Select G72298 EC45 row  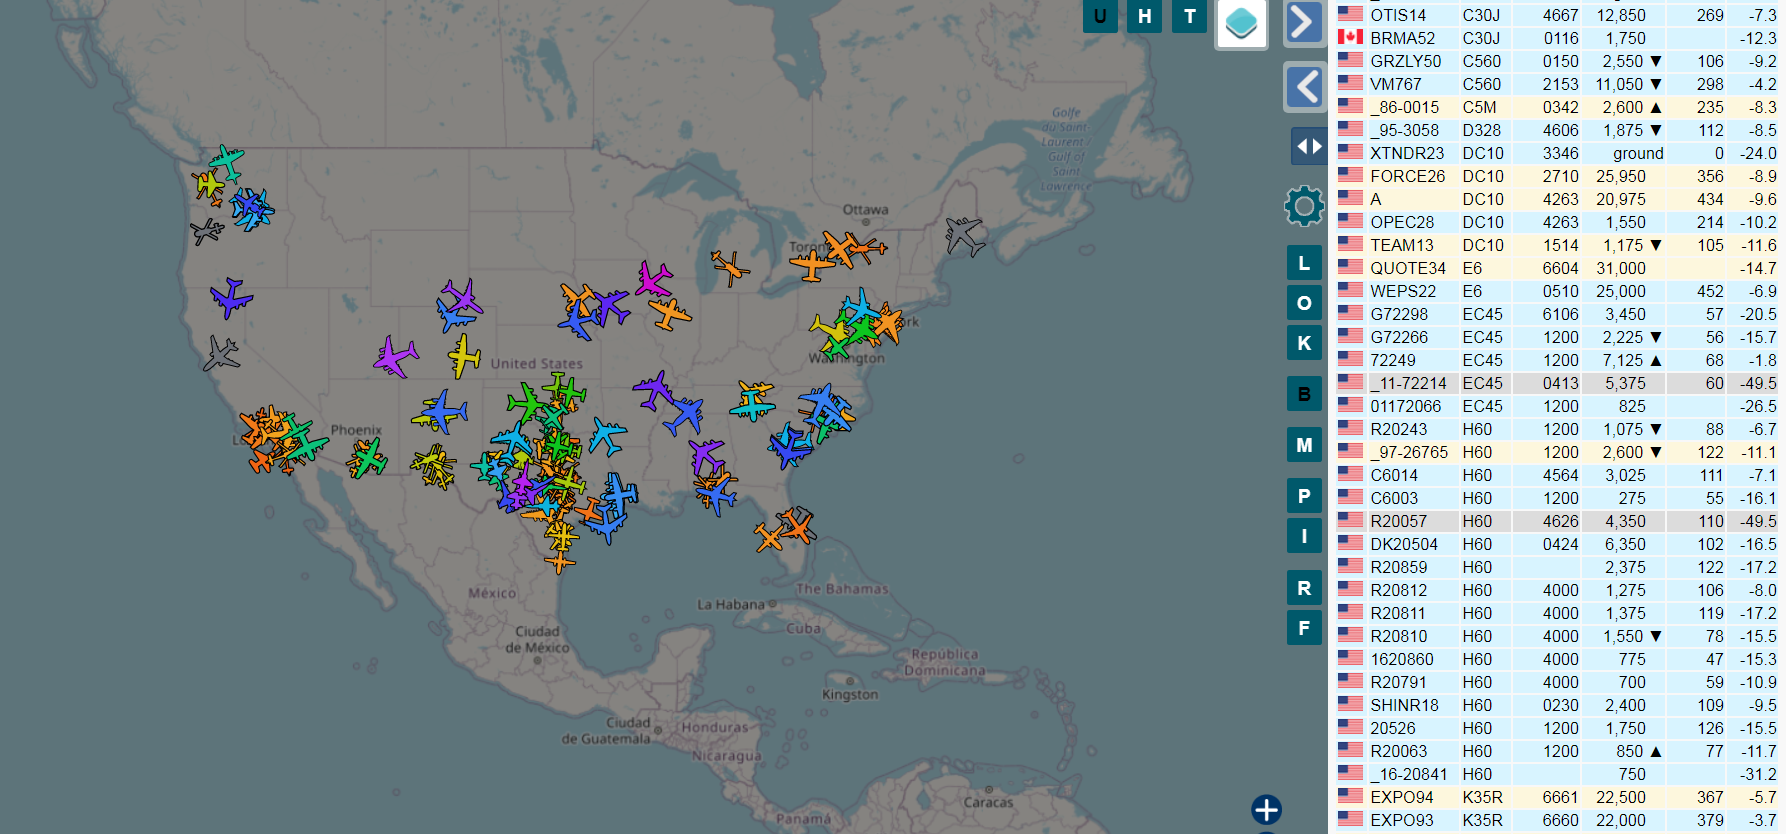(x=1557, y=314)
